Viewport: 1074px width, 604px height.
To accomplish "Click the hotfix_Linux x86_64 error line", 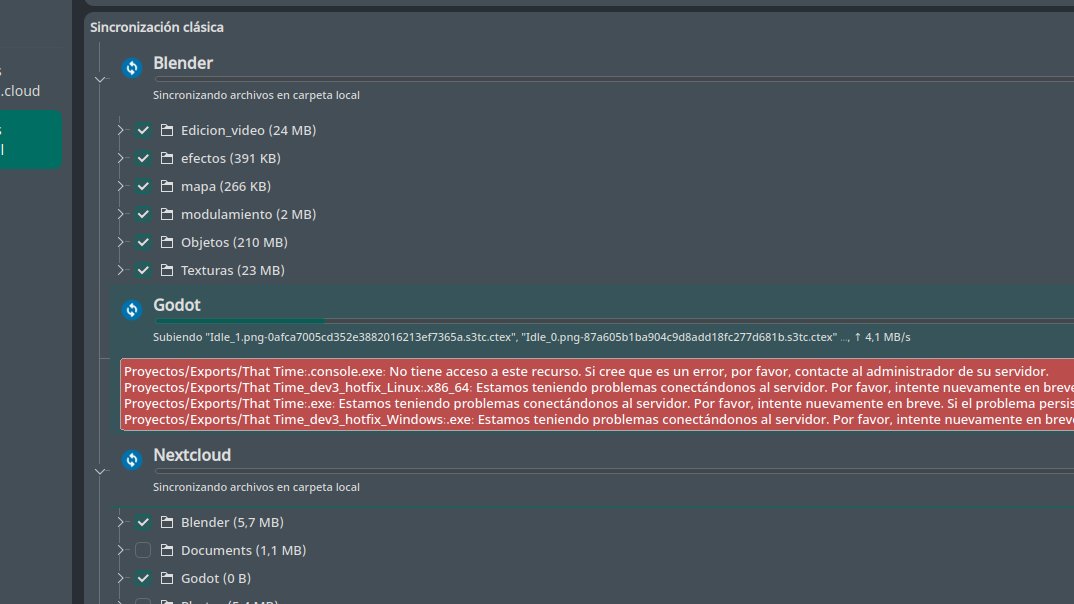I will coord(599,388).
